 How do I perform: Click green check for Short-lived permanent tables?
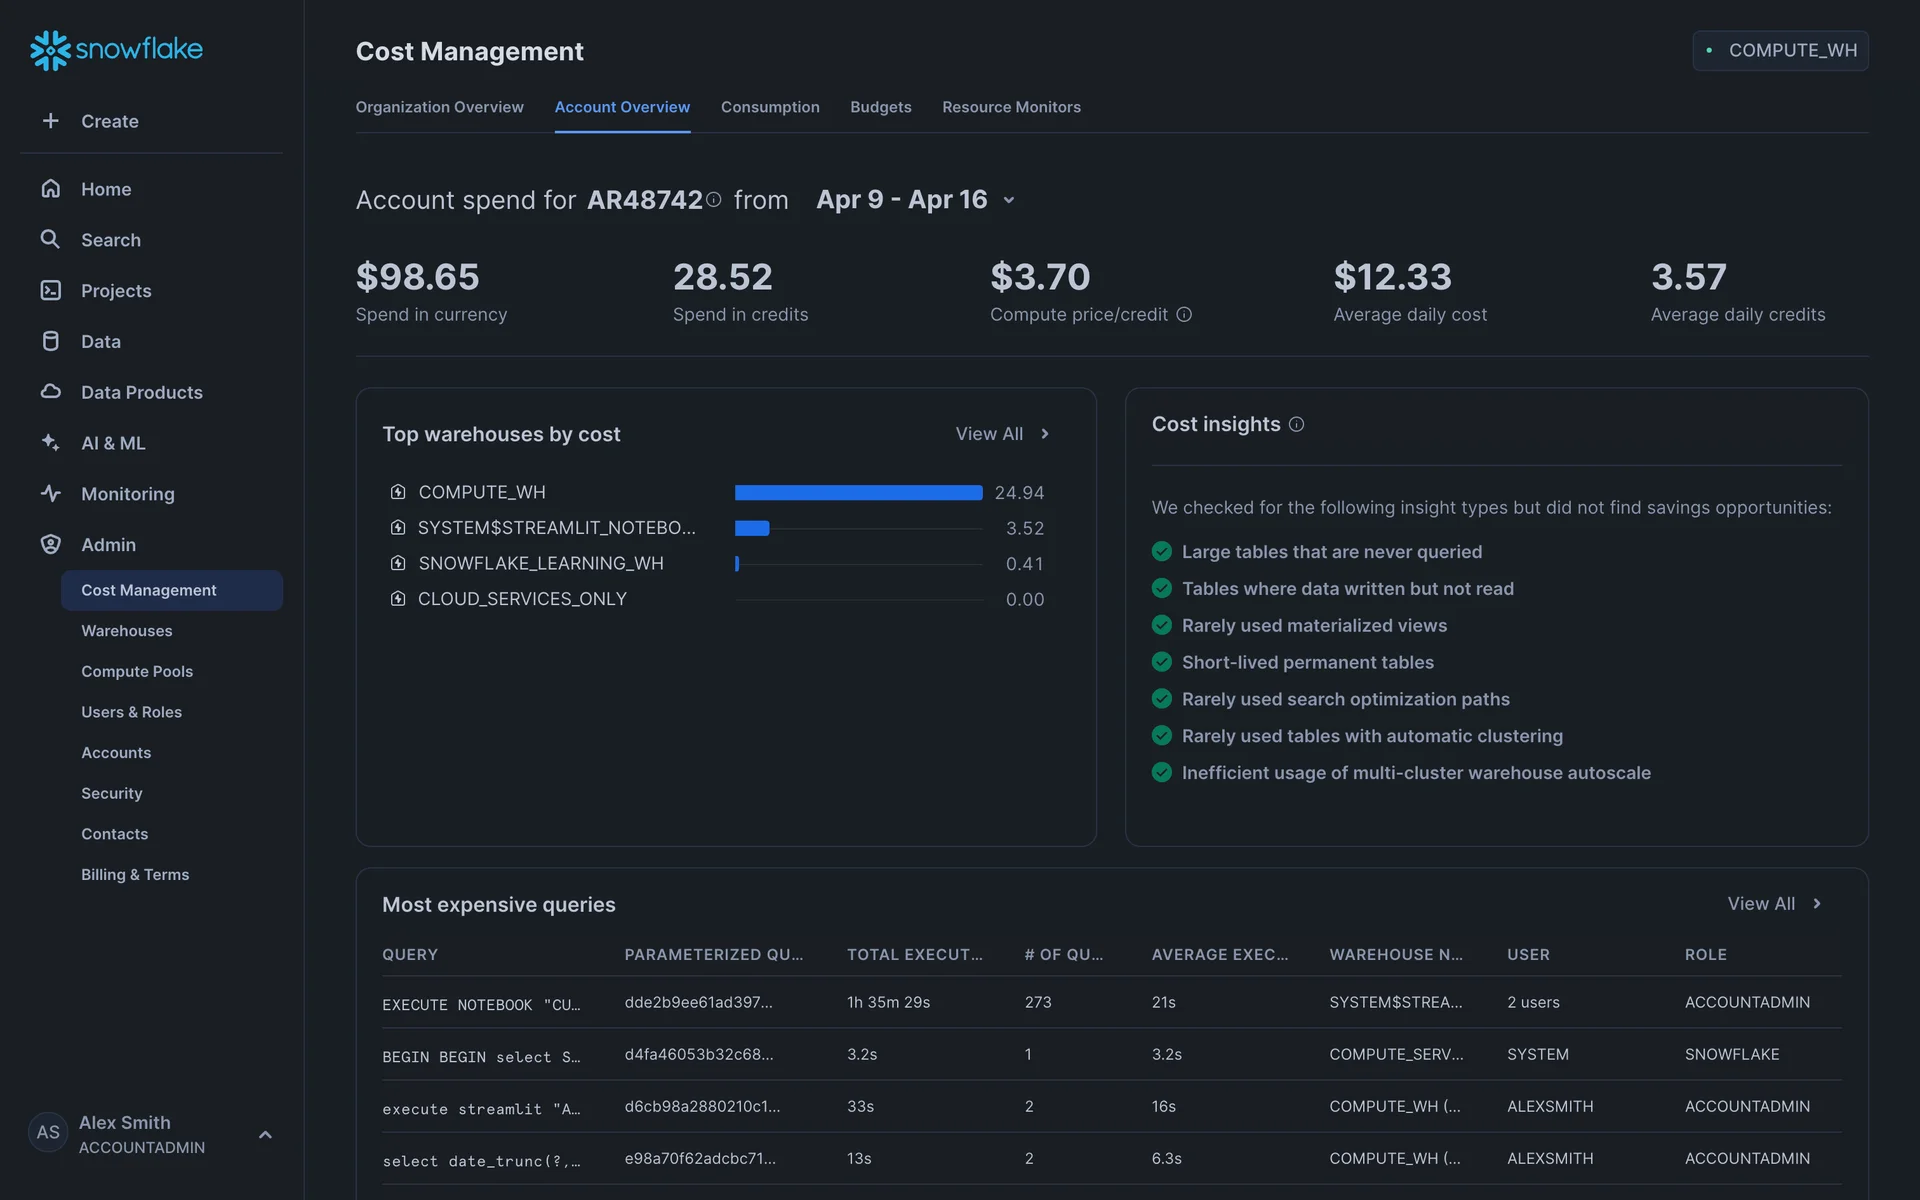coord(1161,662)
